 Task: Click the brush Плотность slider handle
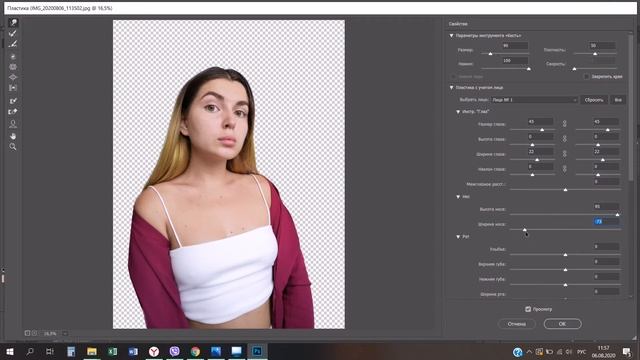595,53
